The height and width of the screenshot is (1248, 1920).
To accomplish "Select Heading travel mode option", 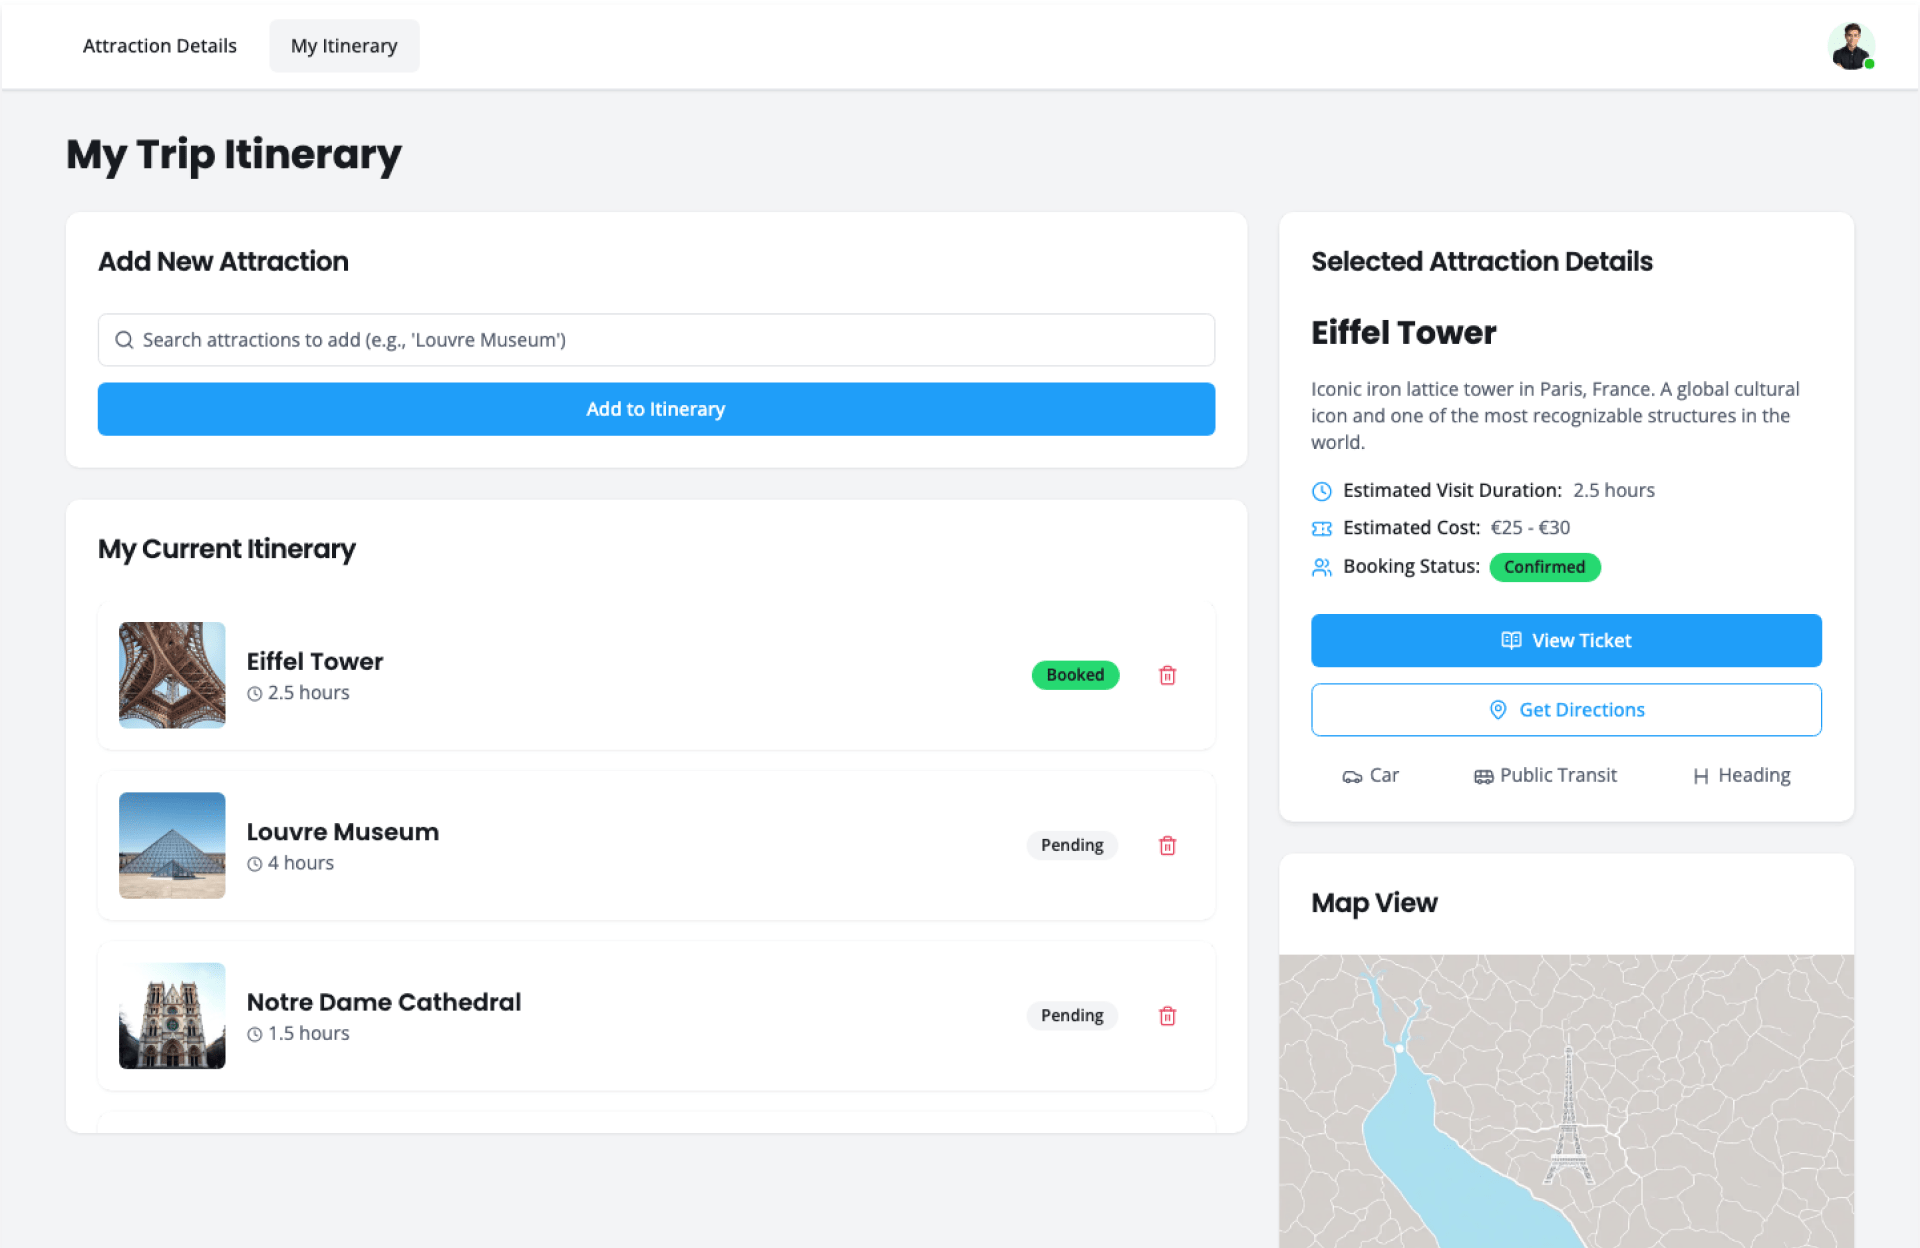I will [x=1741, y=775].
